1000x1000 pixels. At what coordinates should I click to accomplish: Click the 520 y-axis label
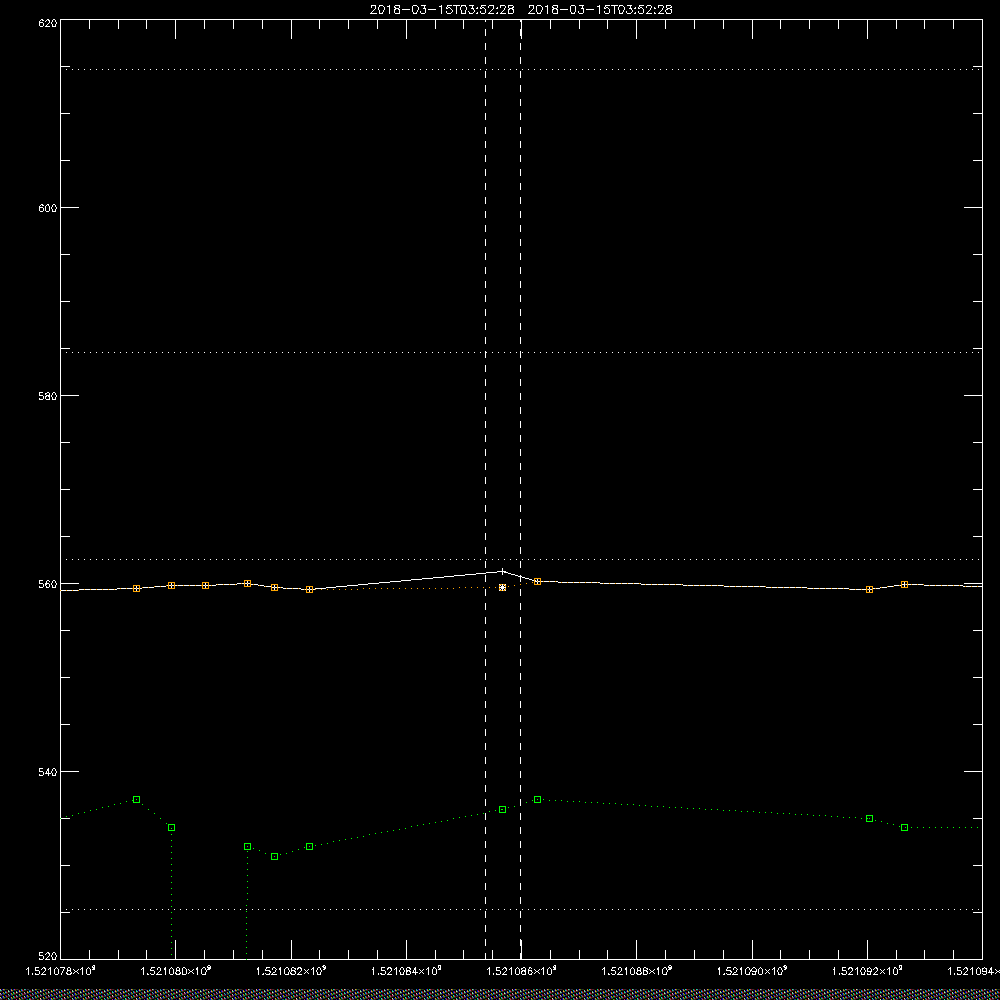pos(48,957)
